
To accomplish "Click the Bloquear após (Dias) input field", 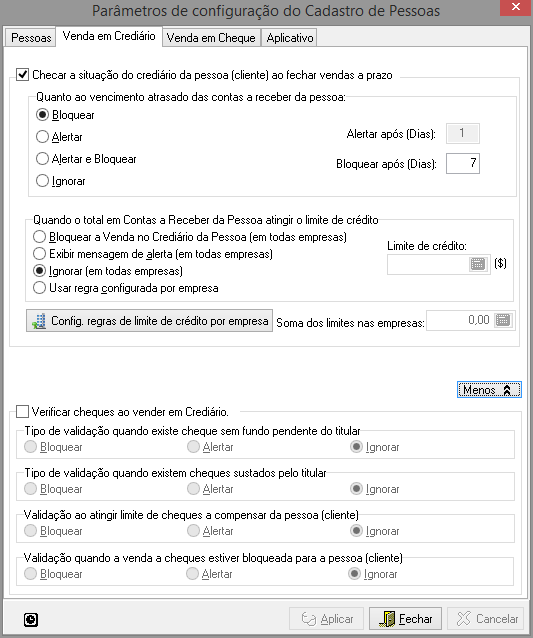I will [x=463, y=164].
